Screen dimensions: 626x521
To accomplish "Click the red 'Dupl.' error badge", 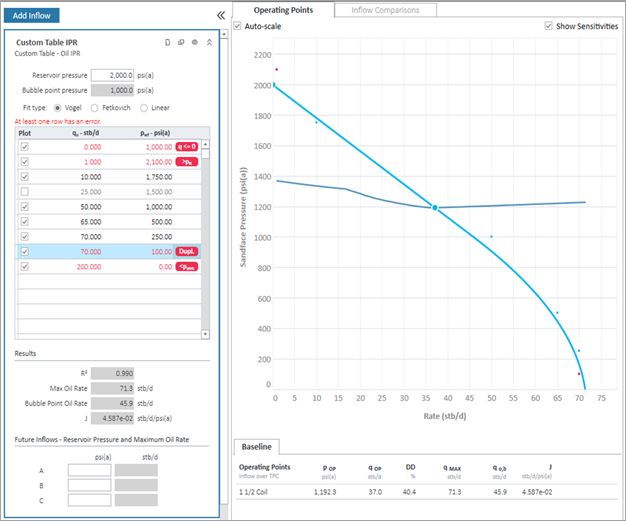I will coord(187,252).
